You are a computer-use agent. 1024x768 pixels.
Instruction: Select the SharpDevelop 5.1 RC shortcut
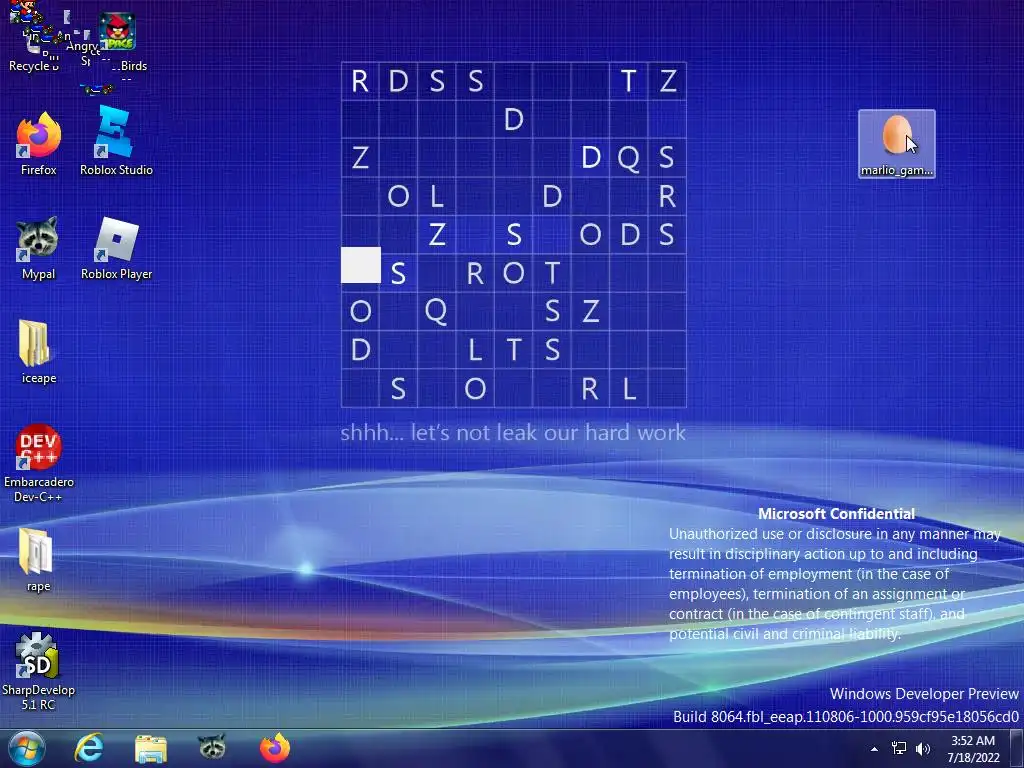(x=38, y=671)
